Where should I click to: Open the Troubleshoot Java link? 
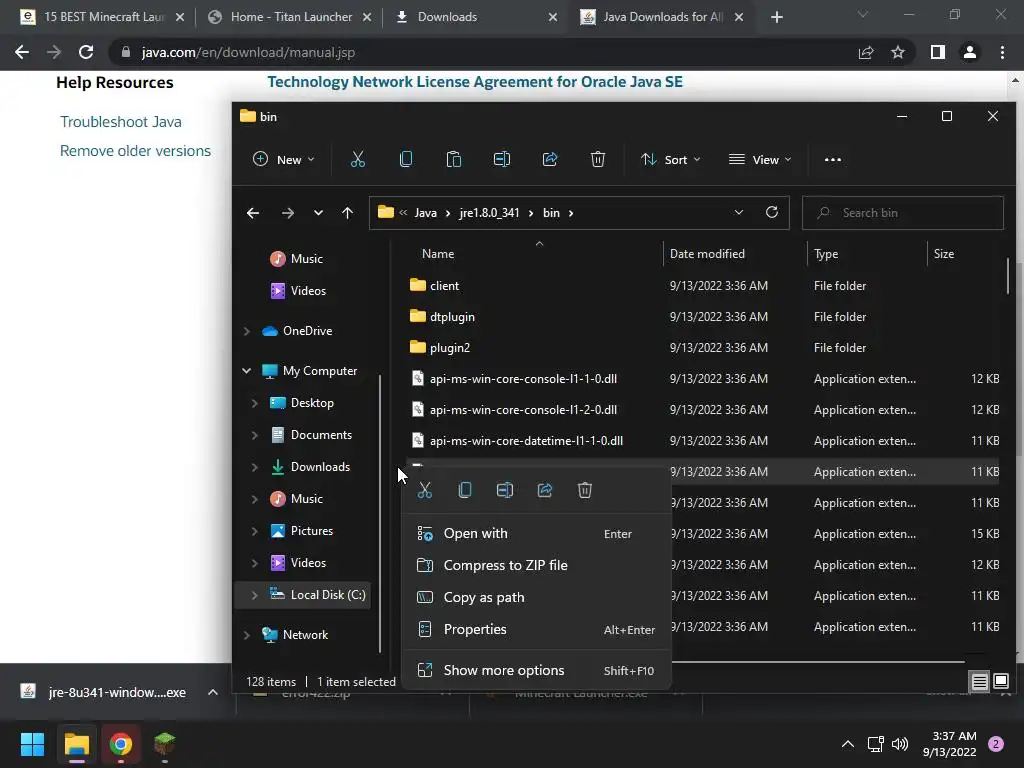(121, 122)
